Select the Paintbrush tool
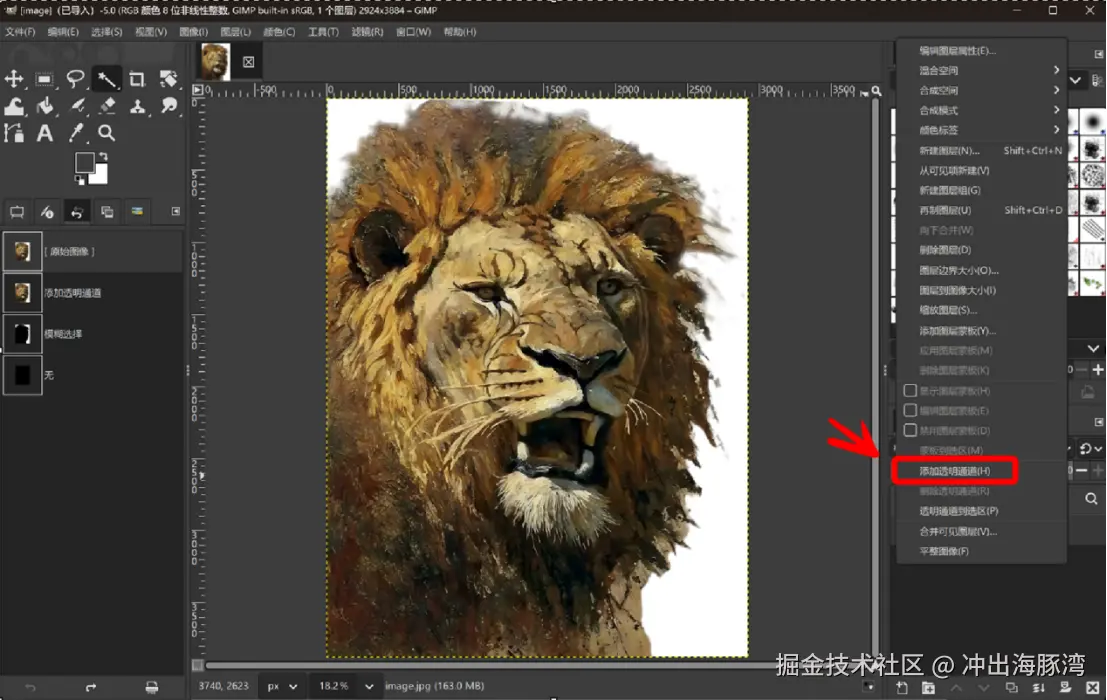 coord(77,106)
